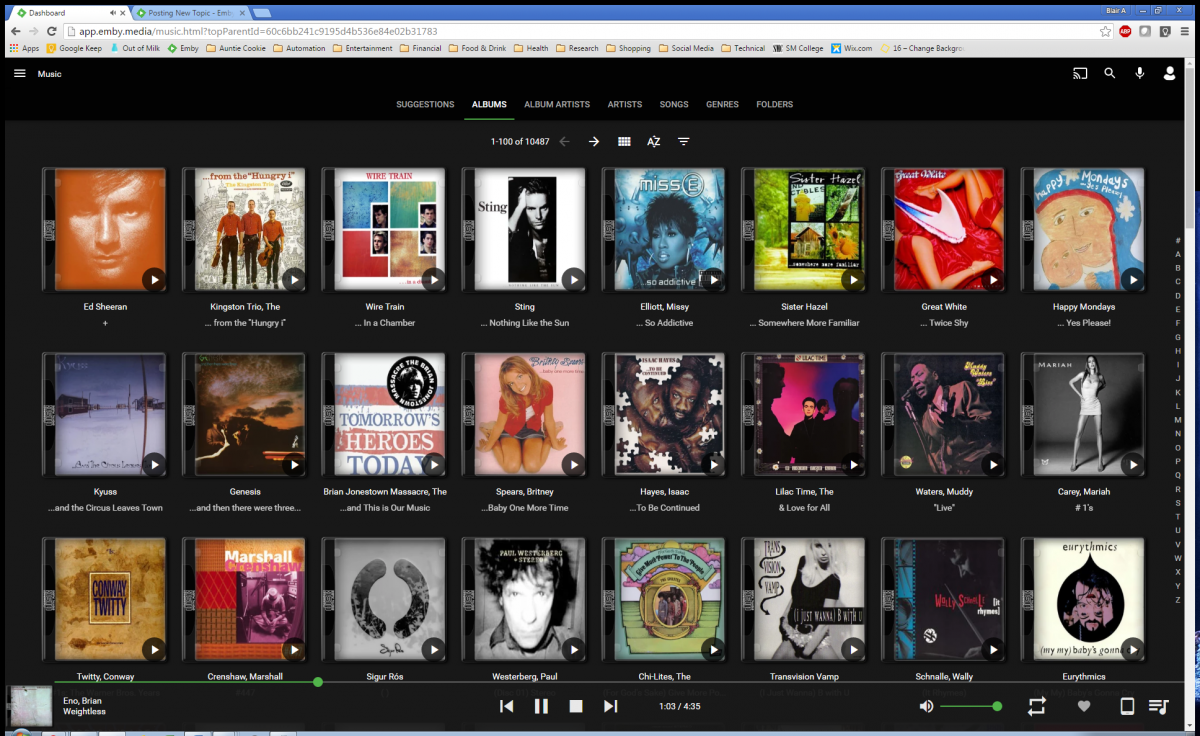1200x736 pixels.
Task: Open the A-Z sort order menu
Action: click(653, 142)
